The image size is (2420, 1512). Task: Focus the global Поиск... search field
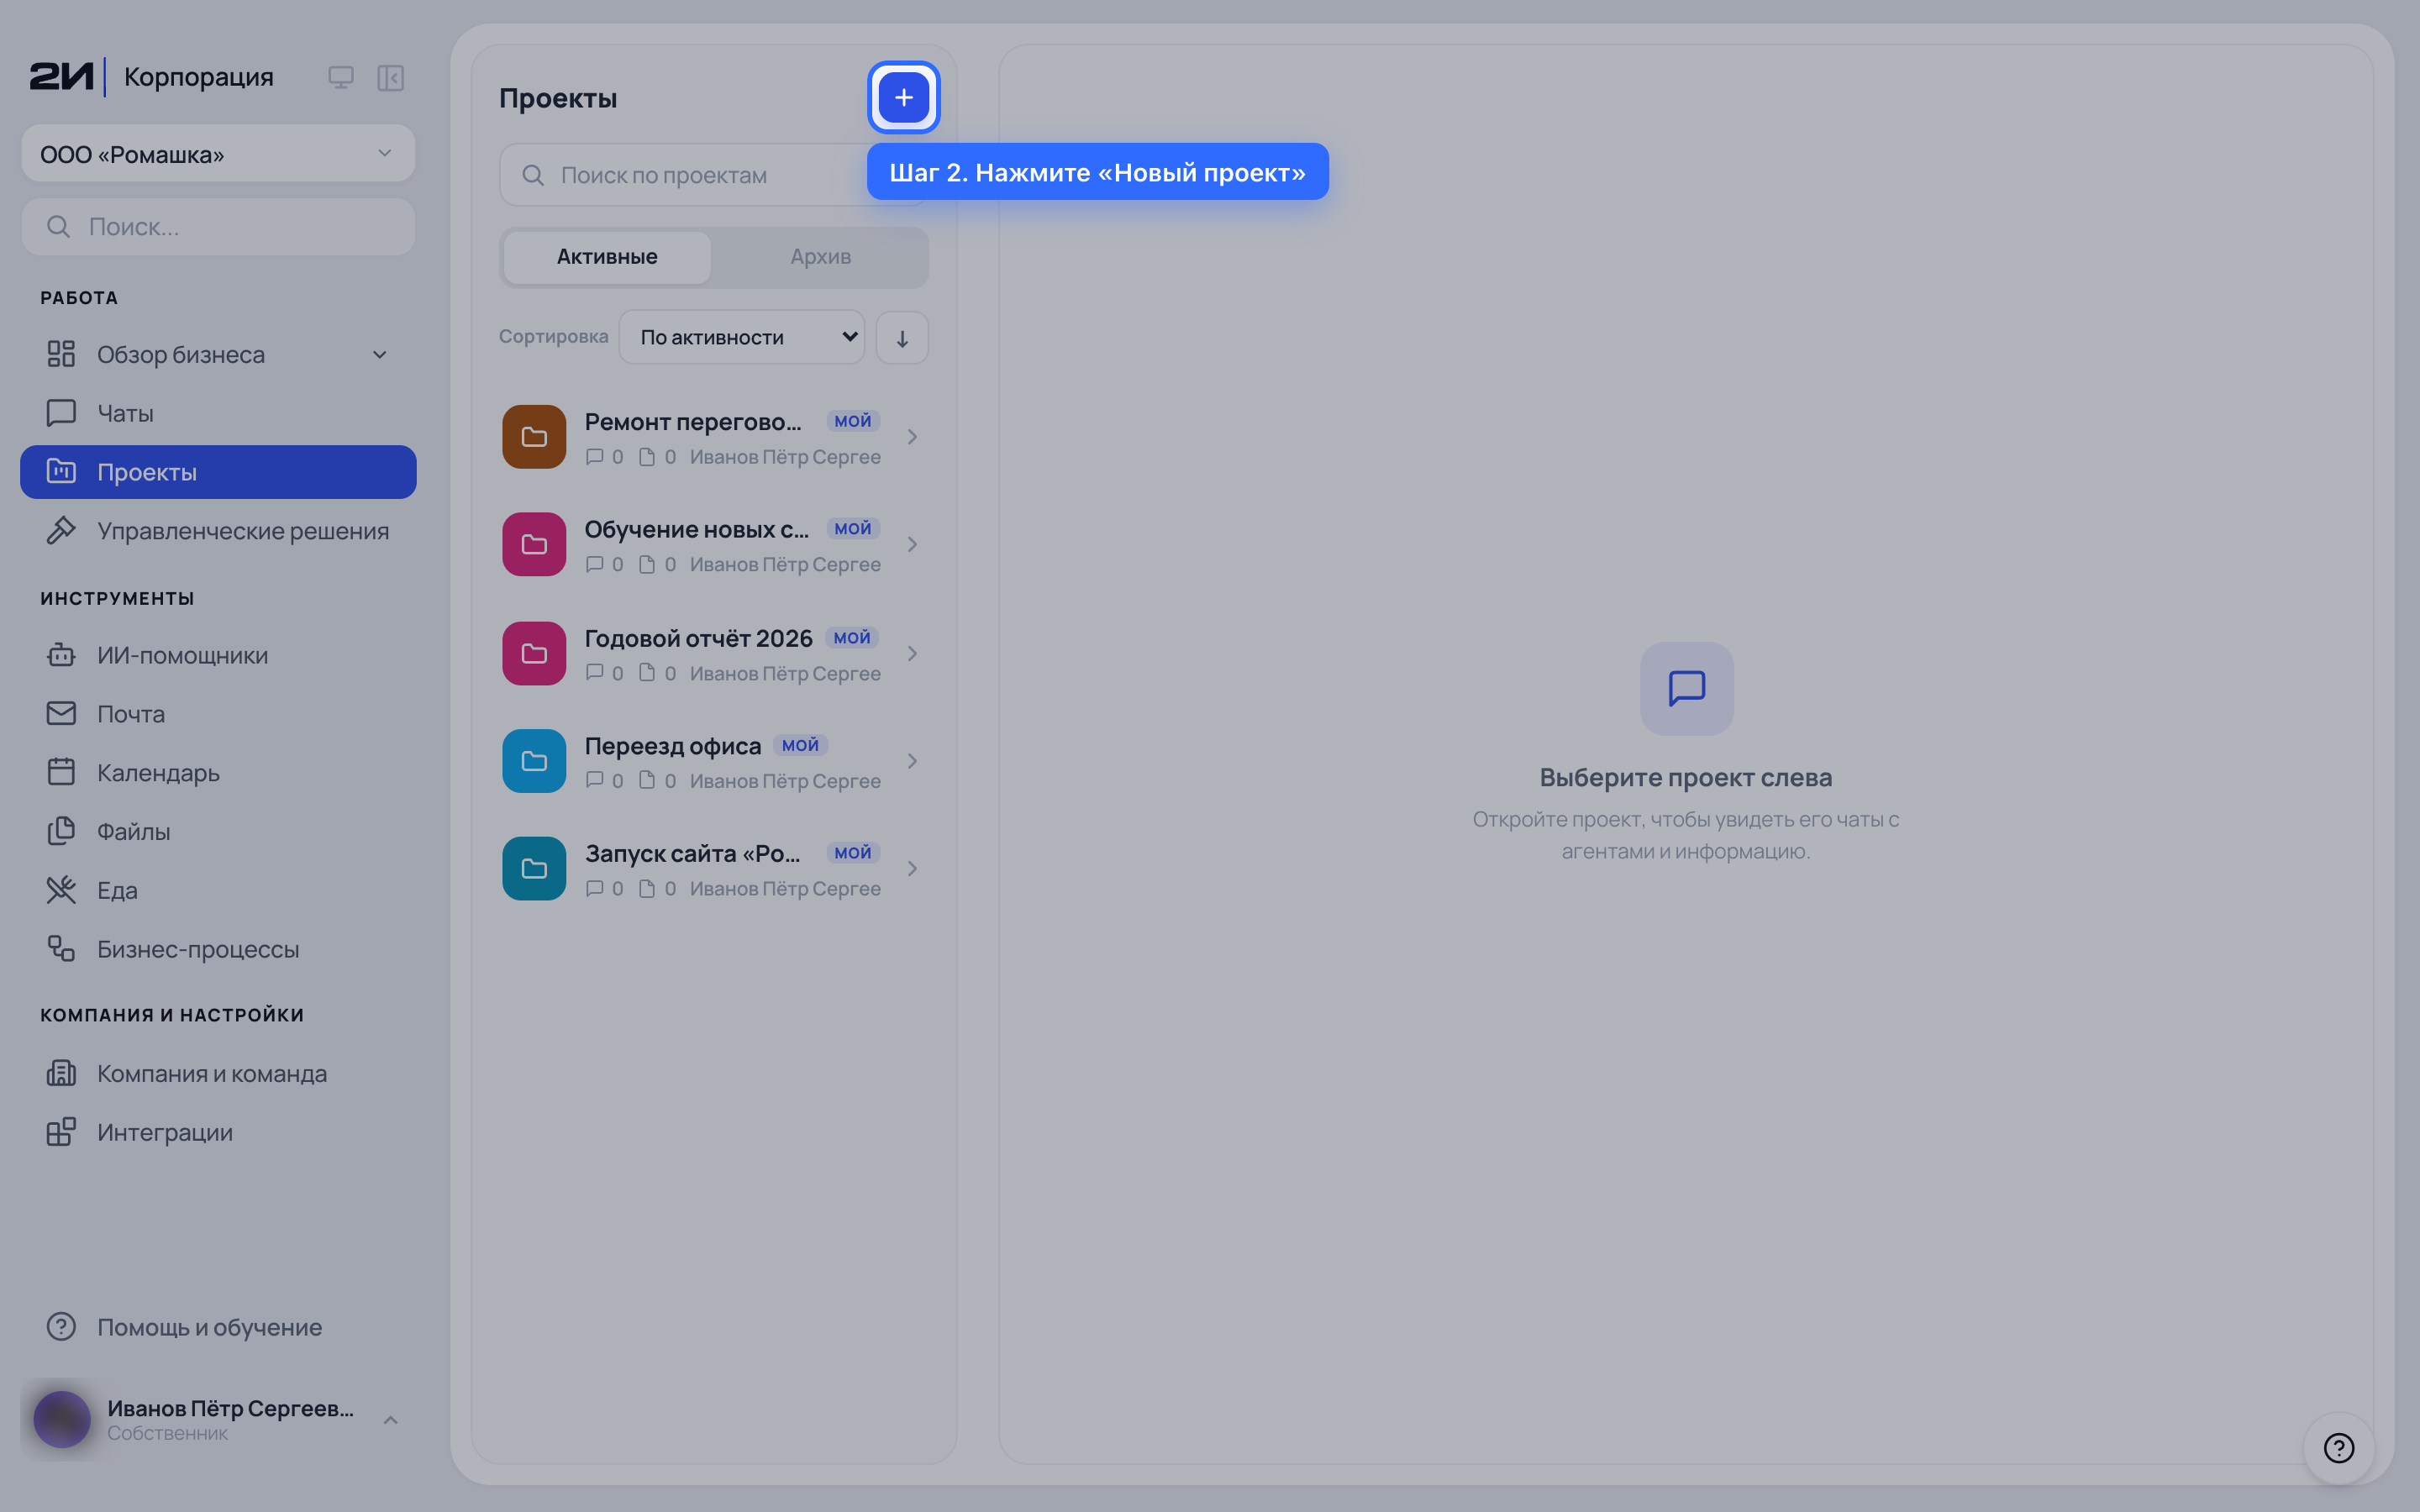pos(218,227)
